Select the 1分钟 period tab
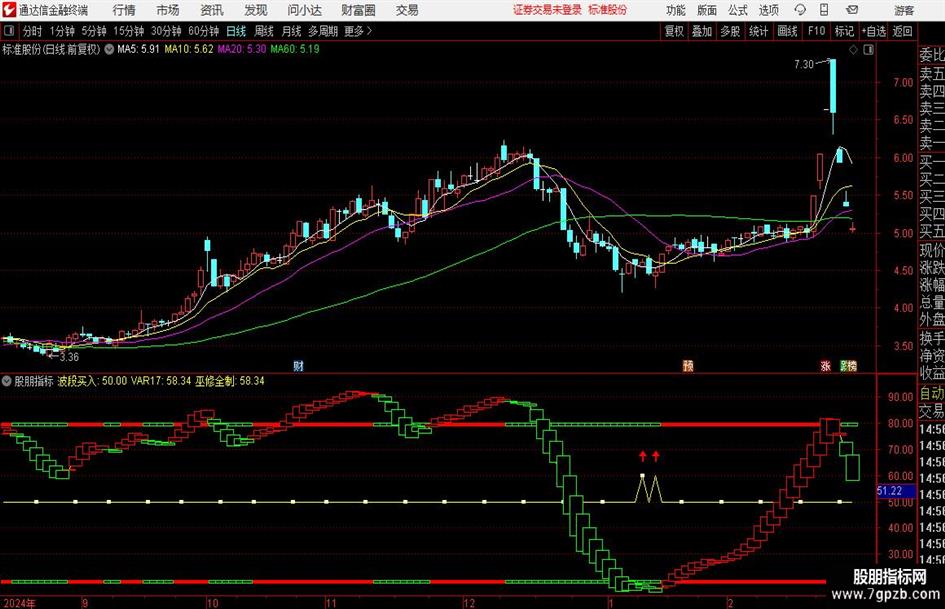The image size is (945, 609). coord(62,31)
